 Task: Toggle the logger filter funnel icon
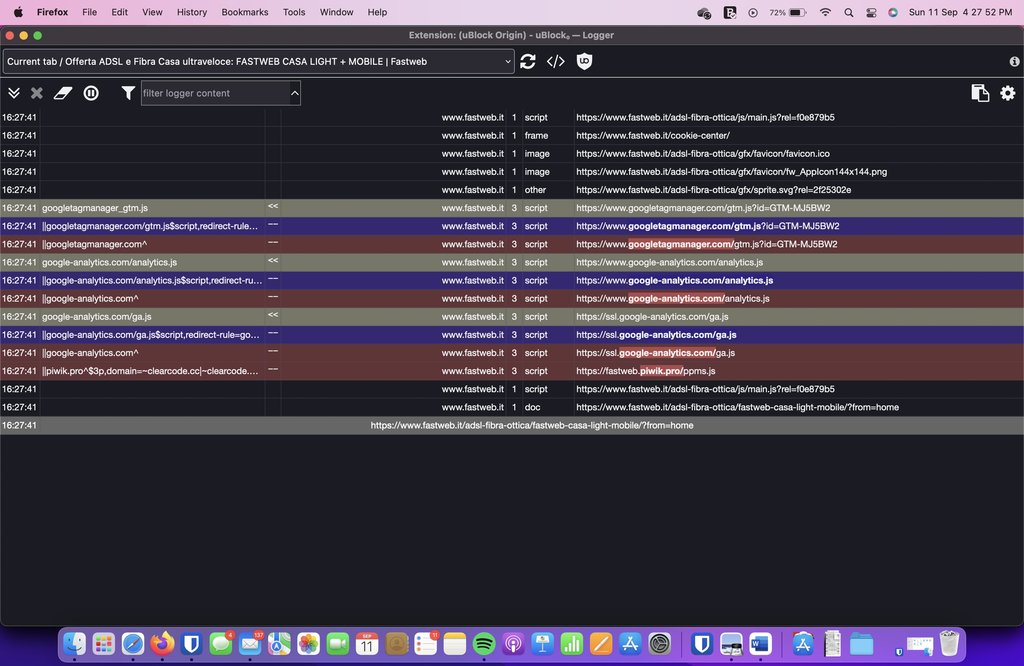click(128, 93)
